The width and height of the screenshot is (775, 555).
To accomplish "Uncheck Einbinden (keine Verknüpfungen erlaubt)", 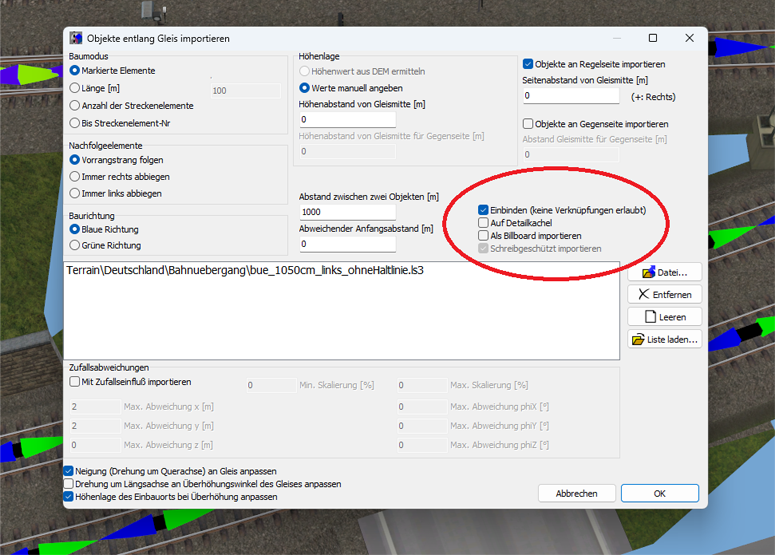I will pyautogui.click(x=484, y=211).
